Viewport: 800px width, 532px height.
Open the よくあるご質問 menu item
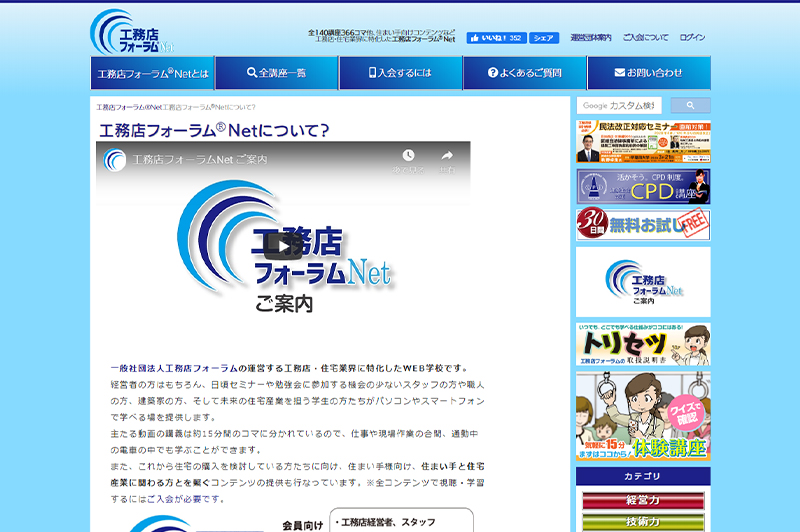pyautogui.click(x=524, y=73)
